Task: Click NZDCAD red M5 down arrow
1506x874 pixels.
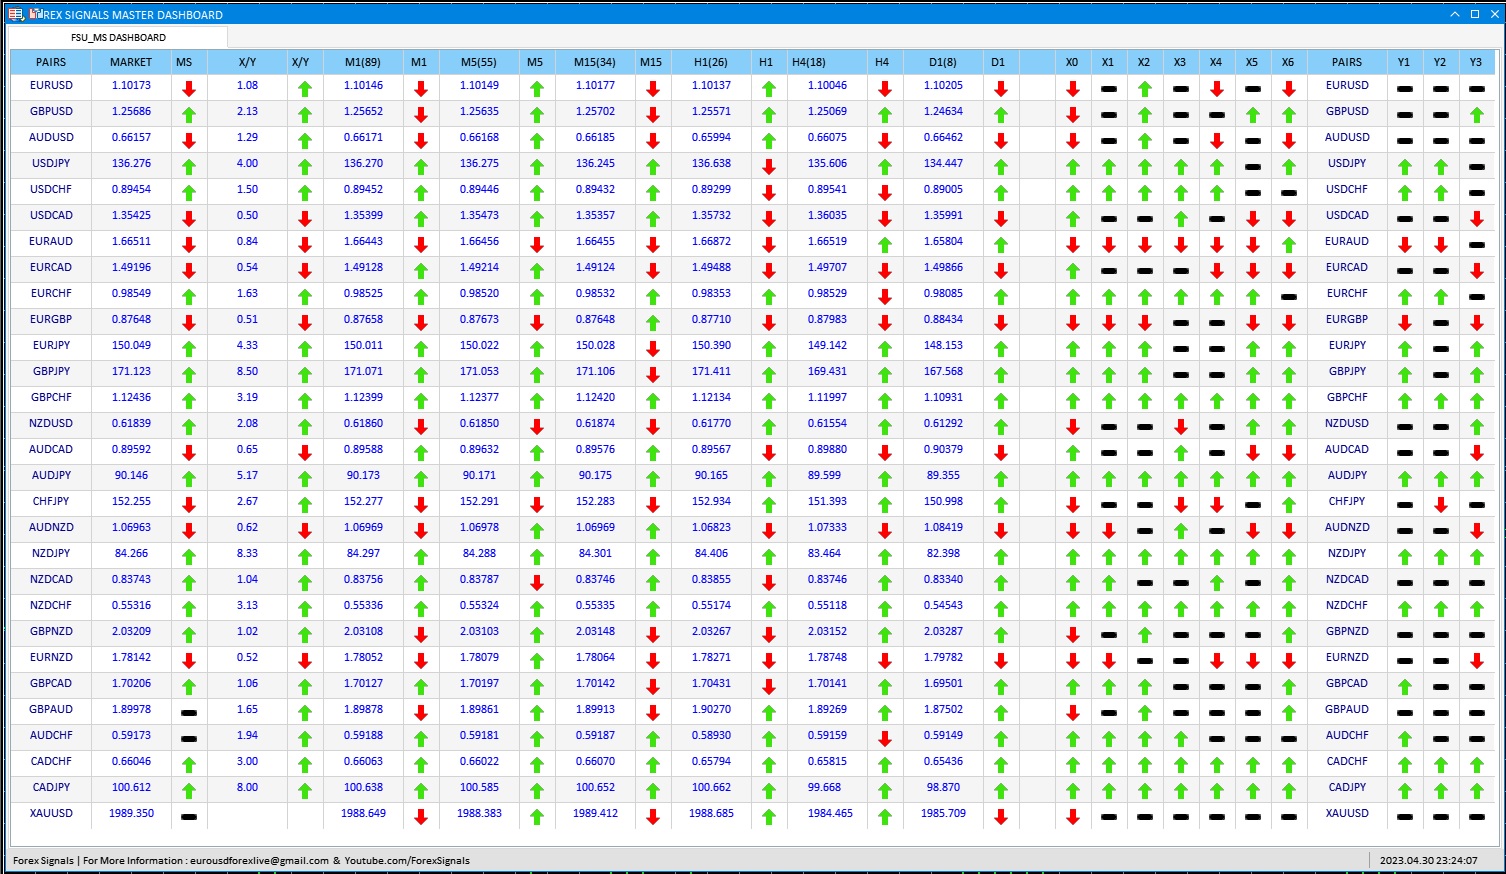Action: point(537,583)
